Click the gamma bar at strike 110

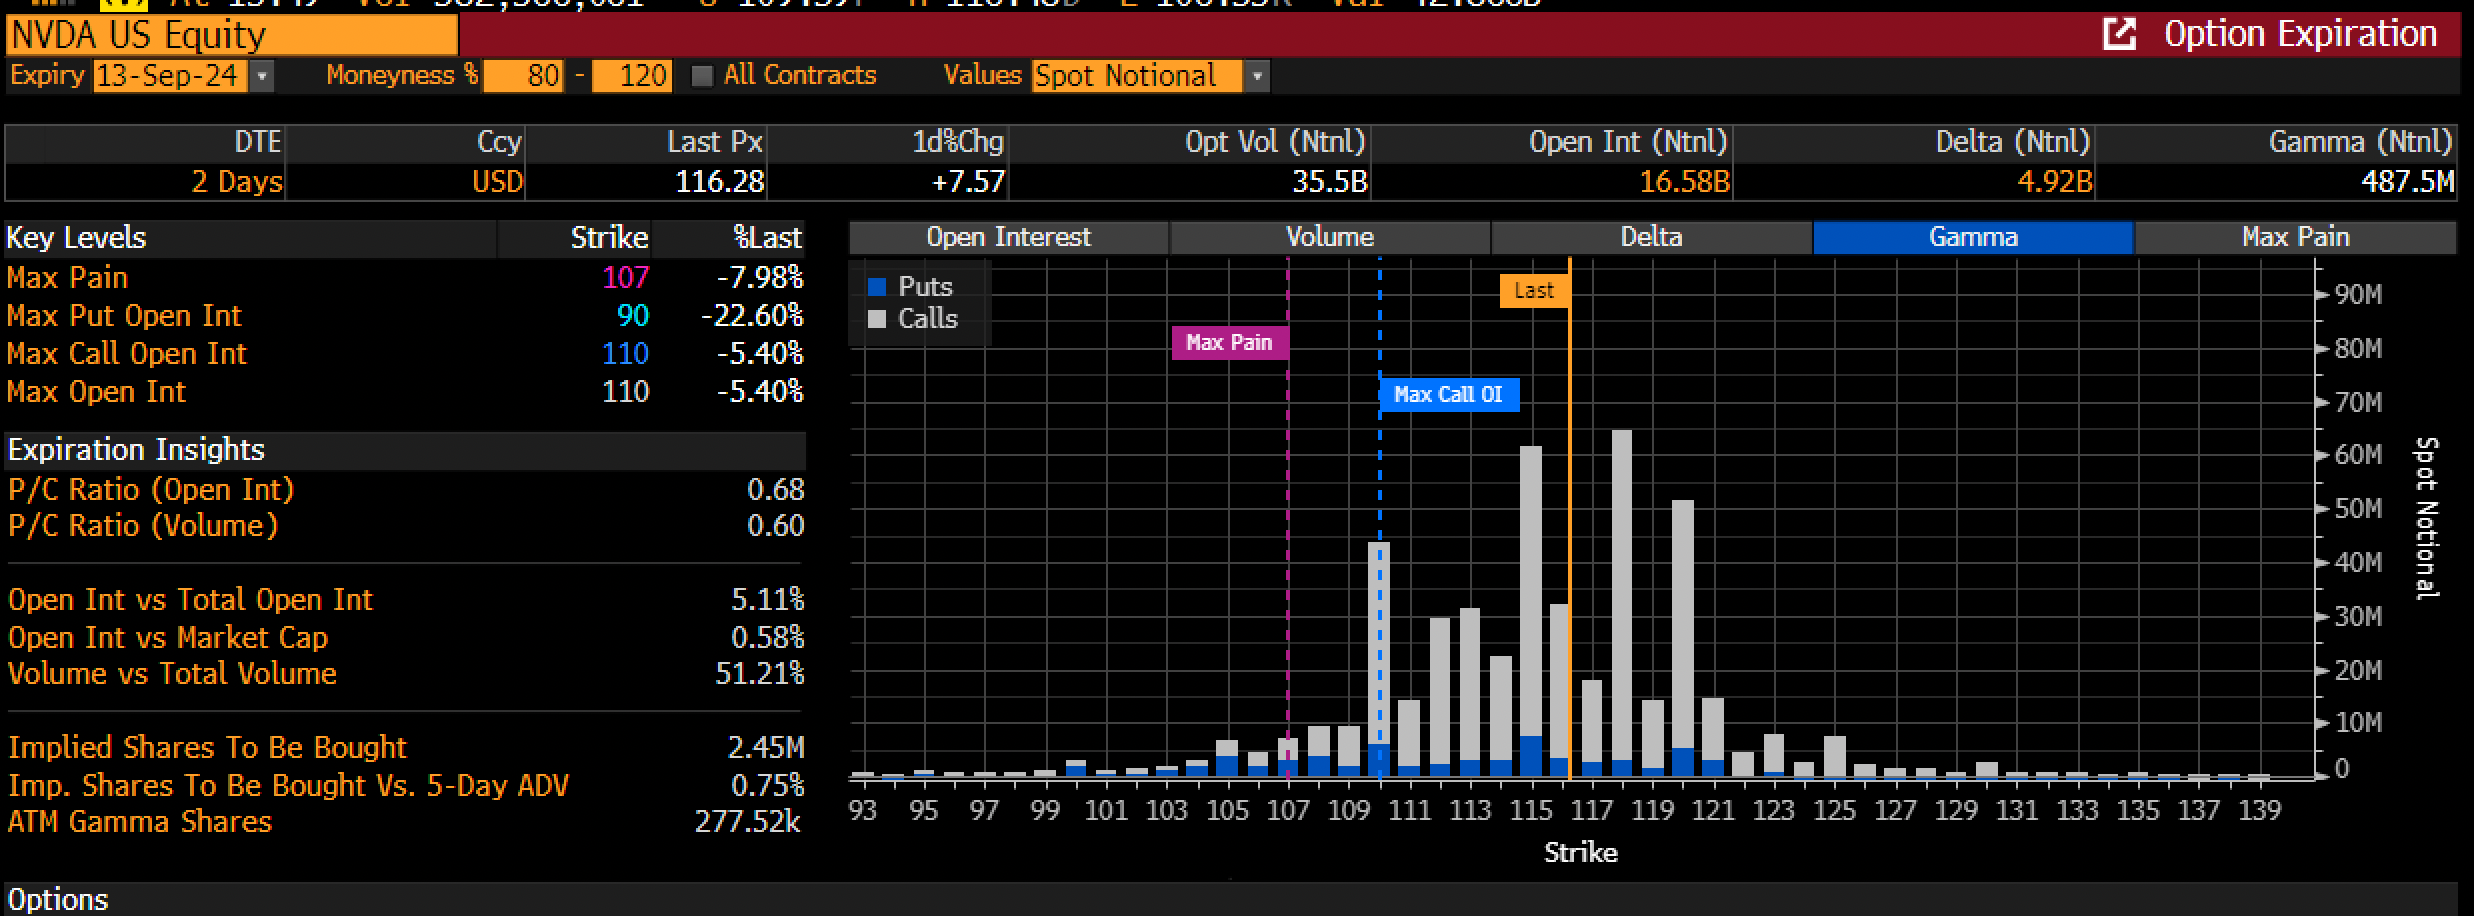point(1379,659)
